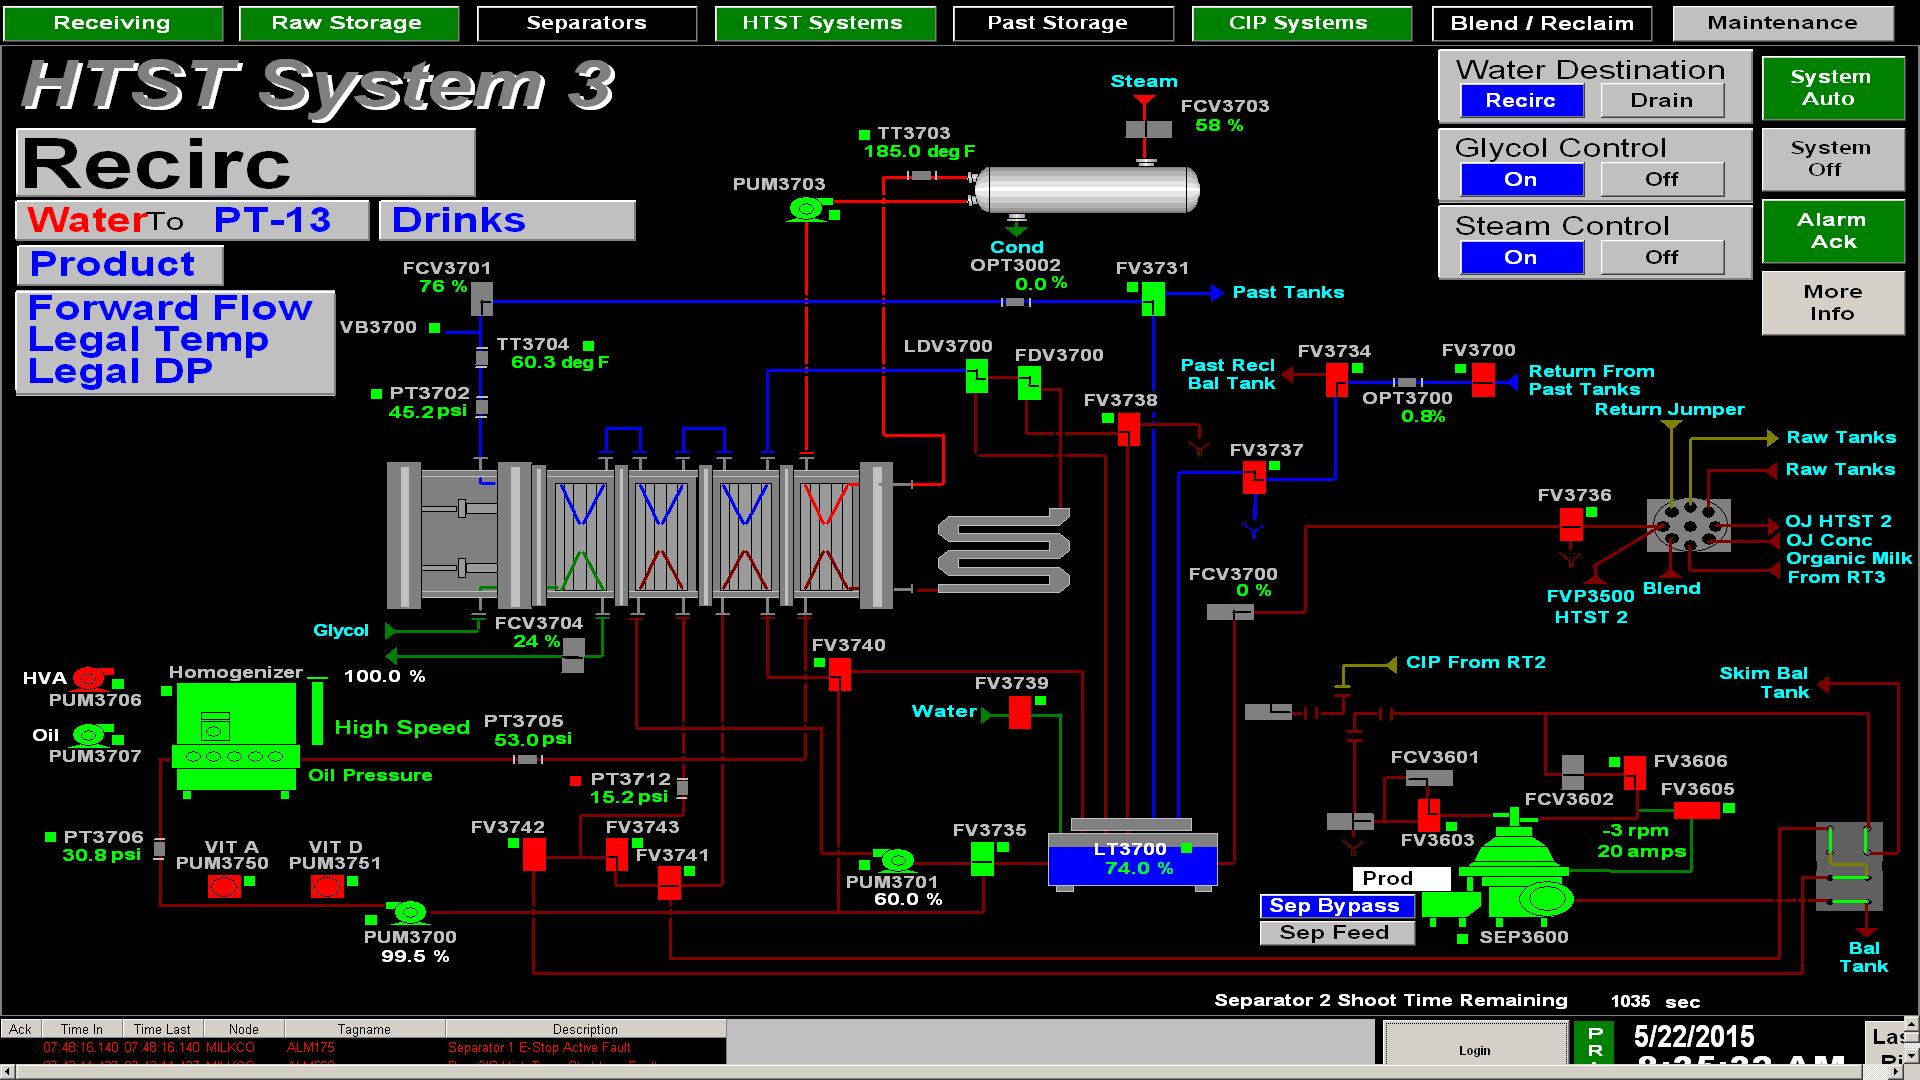Select glycol valve FCV3704
The width and height of the screenshot is (1920, 1080).
(573, 656)
